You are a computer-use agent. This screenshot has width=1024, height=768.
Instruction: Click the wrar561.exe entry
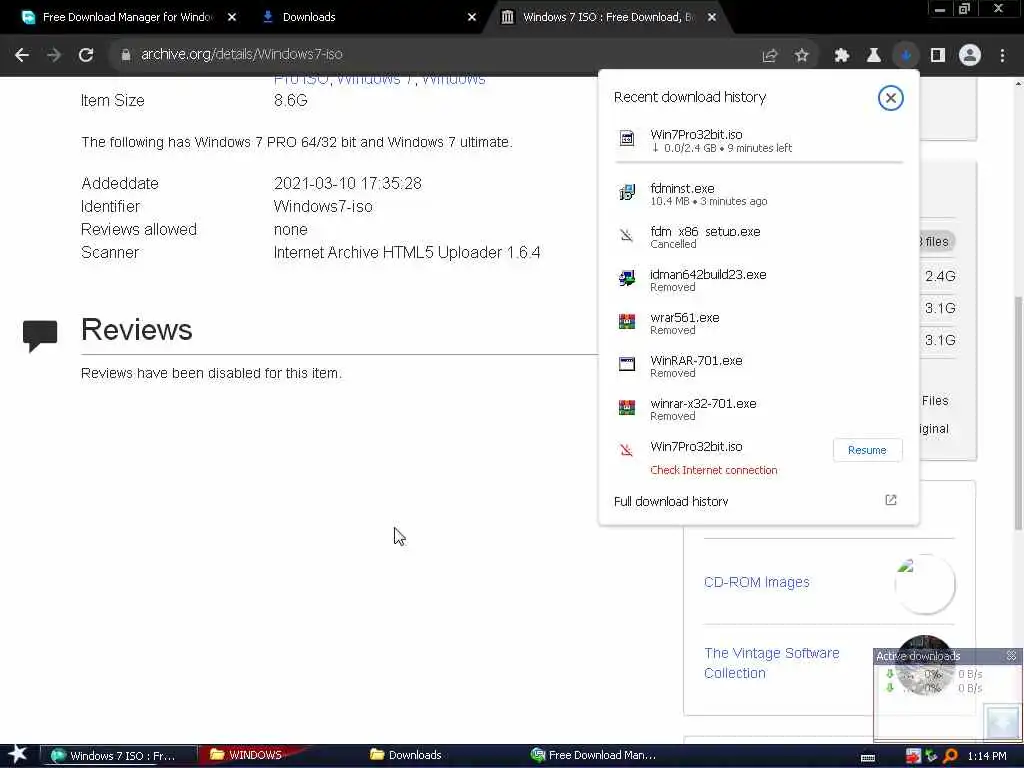(758, 323)
